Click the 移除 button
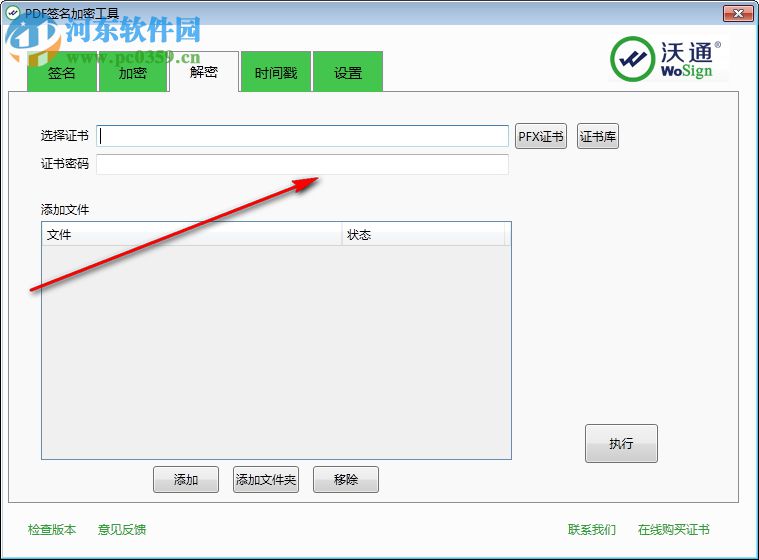759x560 pixels. (346, 480)
